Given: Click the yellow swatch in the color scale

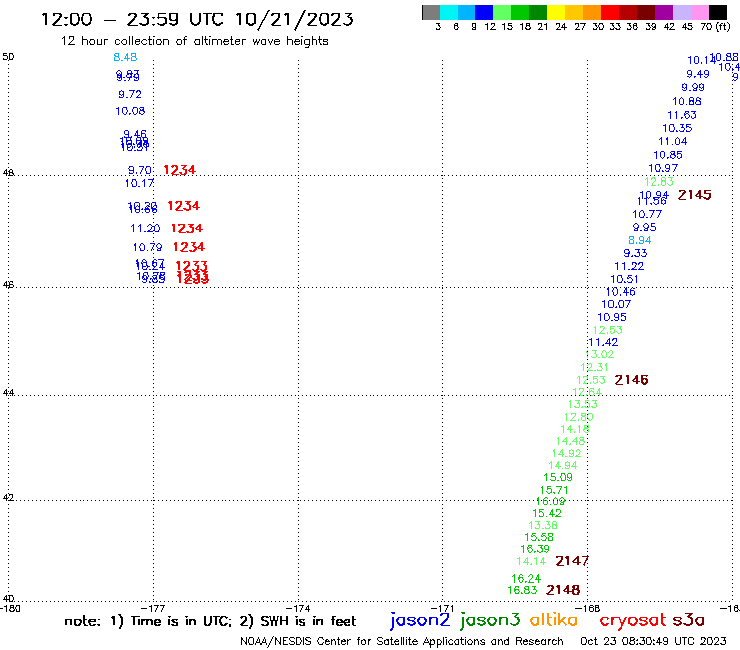Looking at the screenshot, I should tap(556, 12).
